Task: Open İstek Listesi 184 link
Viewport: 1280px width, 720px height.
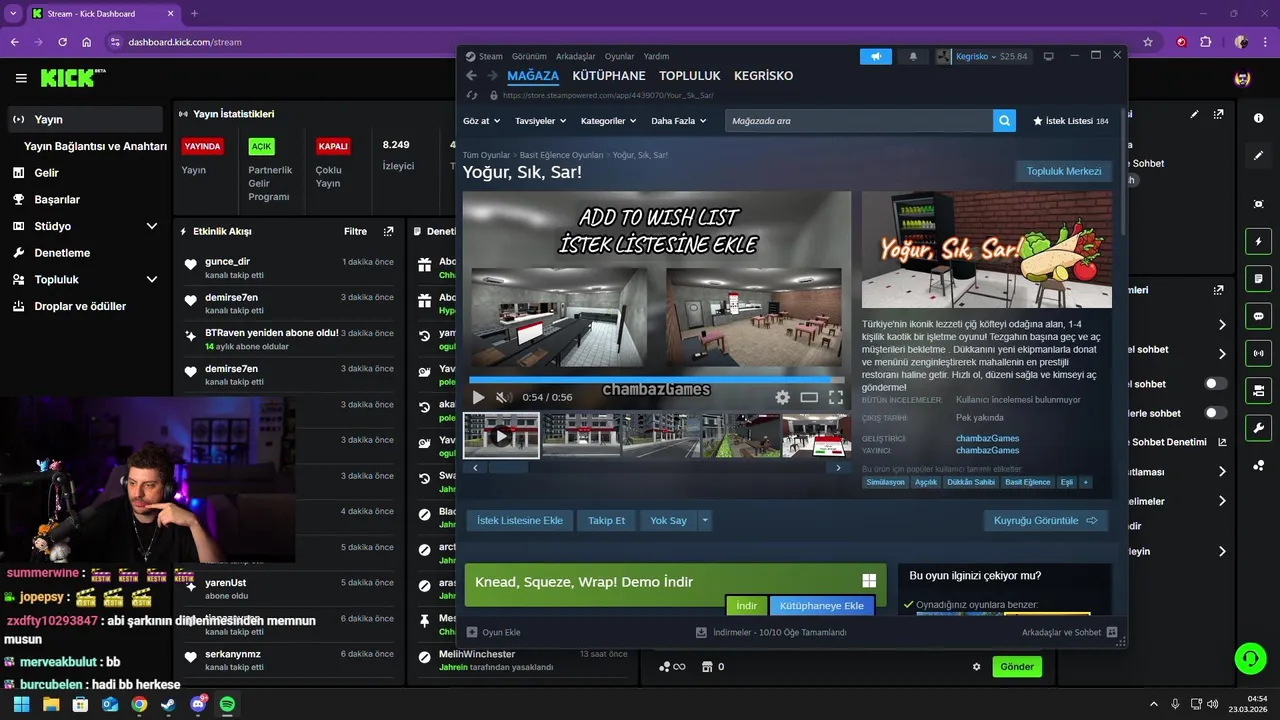Action: (1070, 121)
